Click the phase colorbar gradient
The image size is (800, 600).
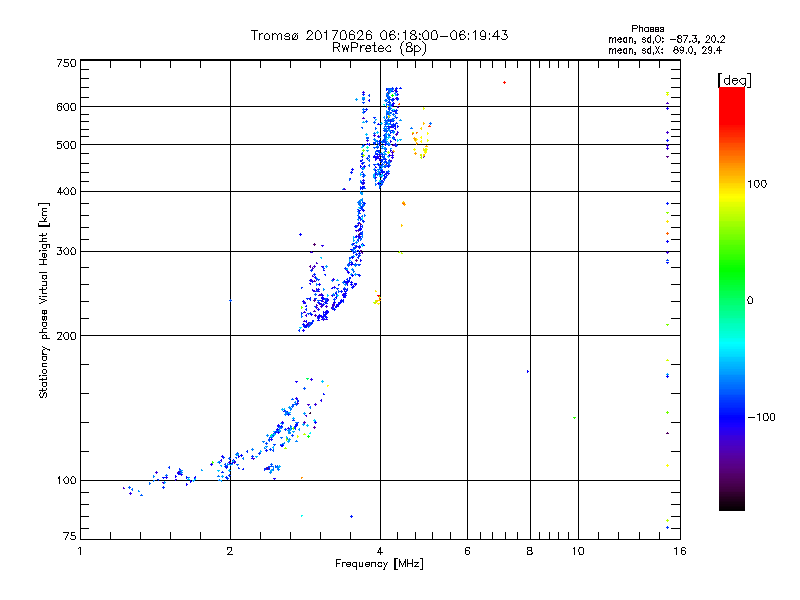pos(732,298)
